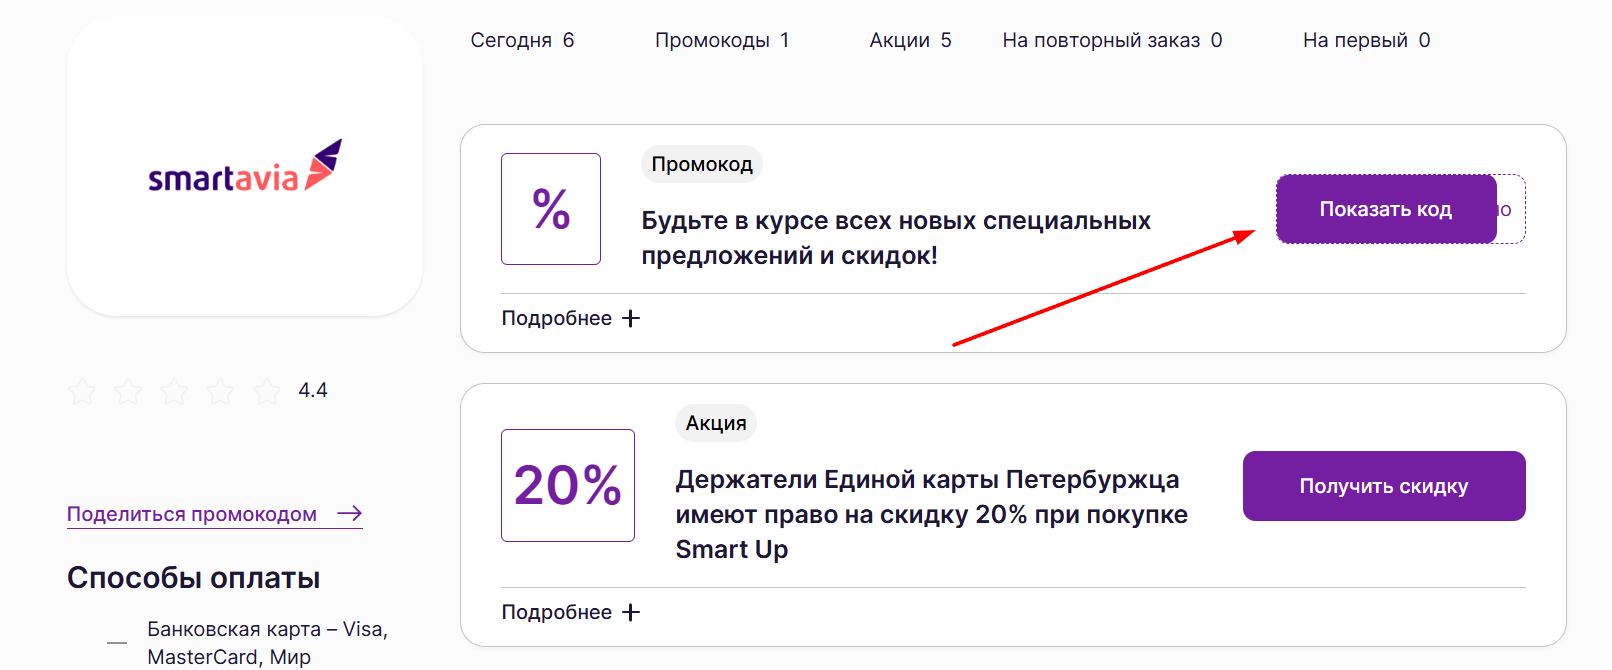The image size is (1612, 670).
Task: Click the arrow icon next to Поделиться промокодом
Action: (349, 513)
